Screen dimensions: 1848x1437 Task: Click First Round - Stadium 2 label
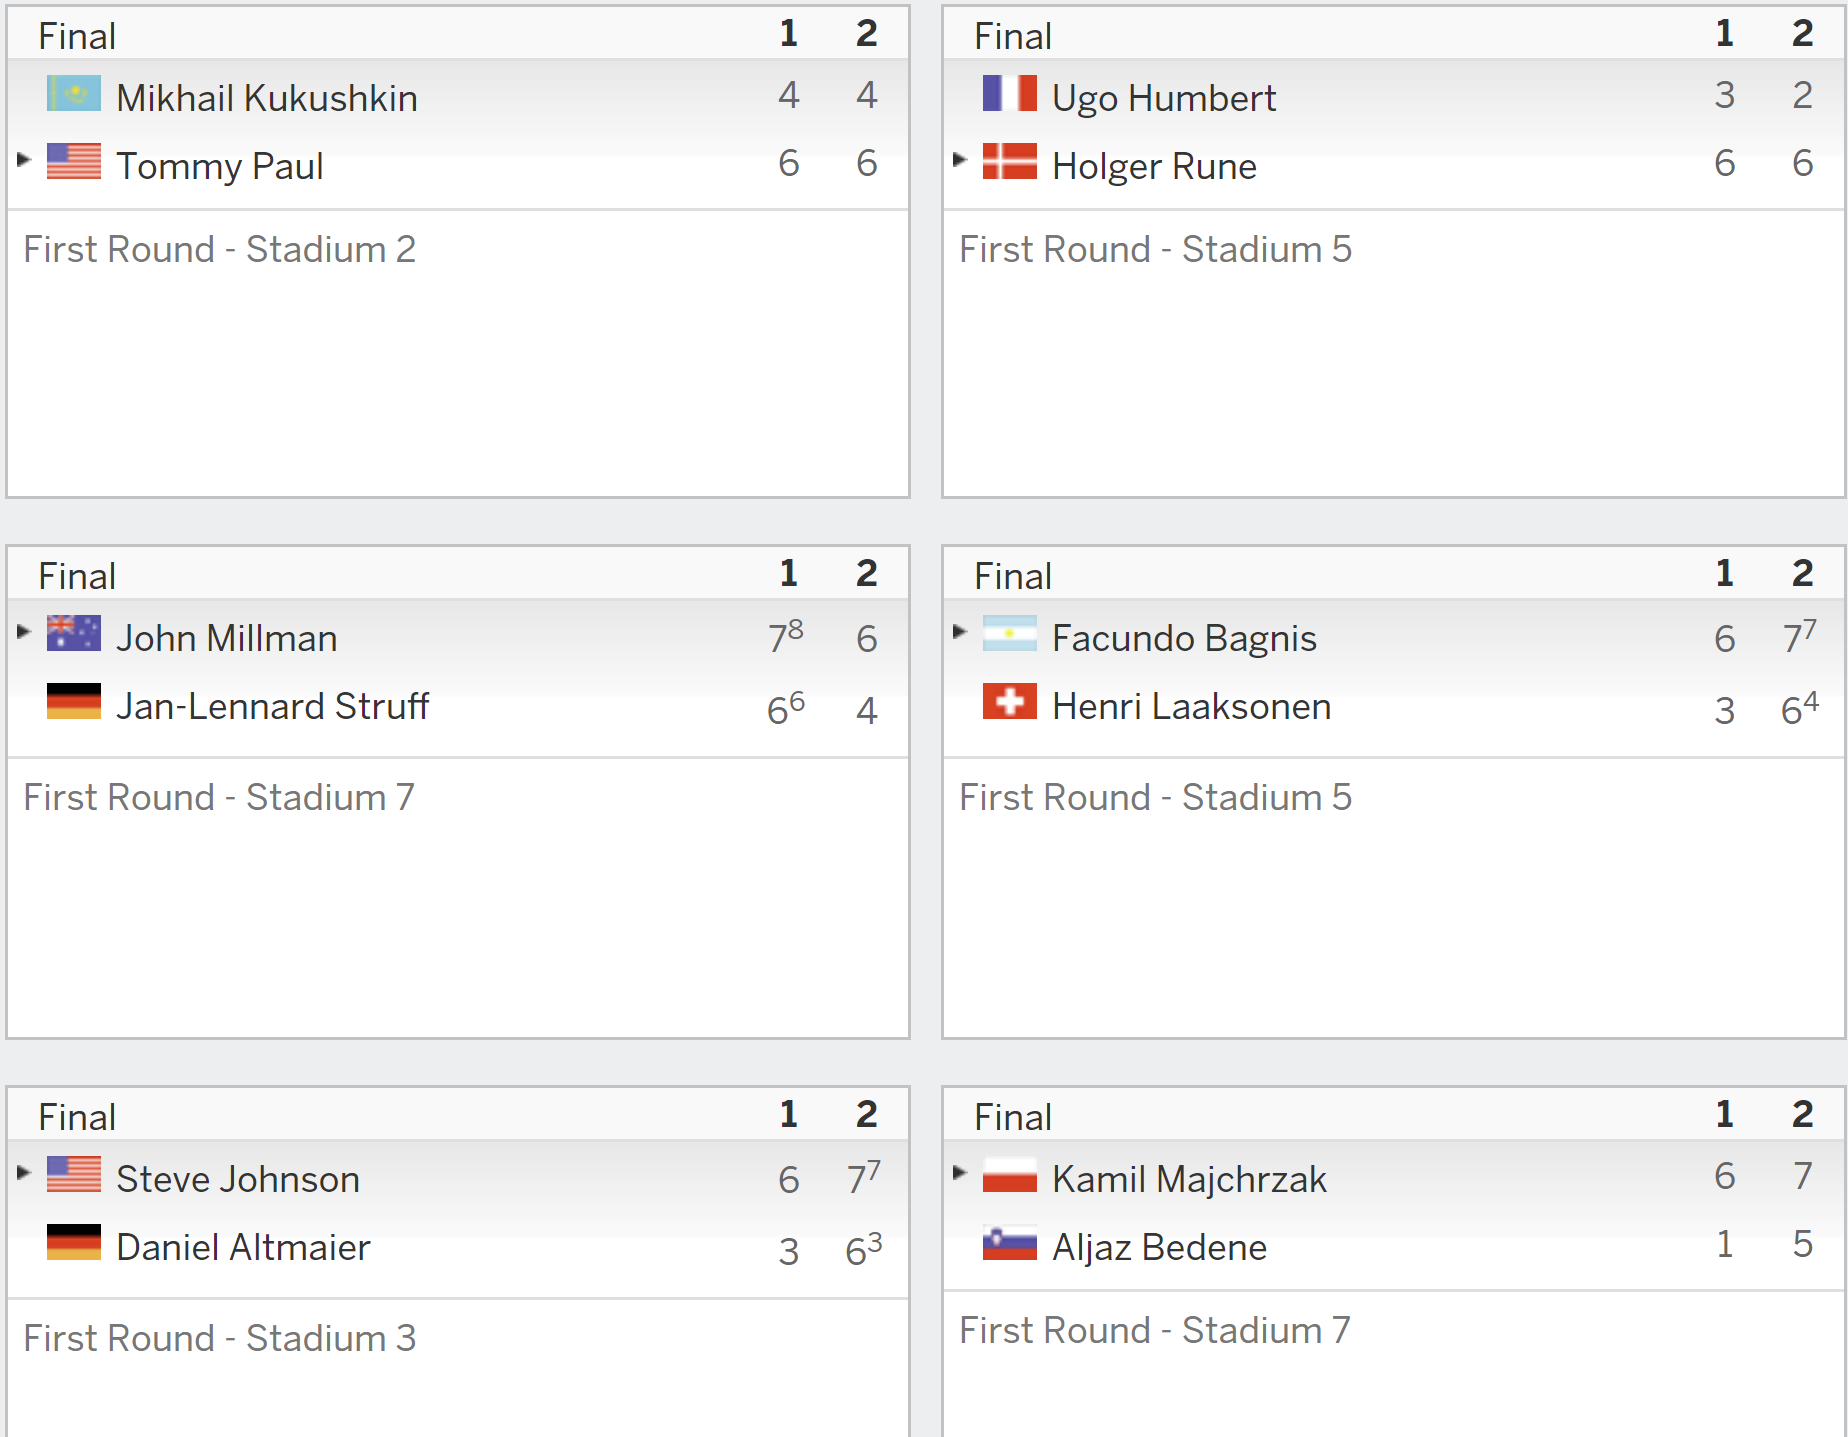[219, 249]
